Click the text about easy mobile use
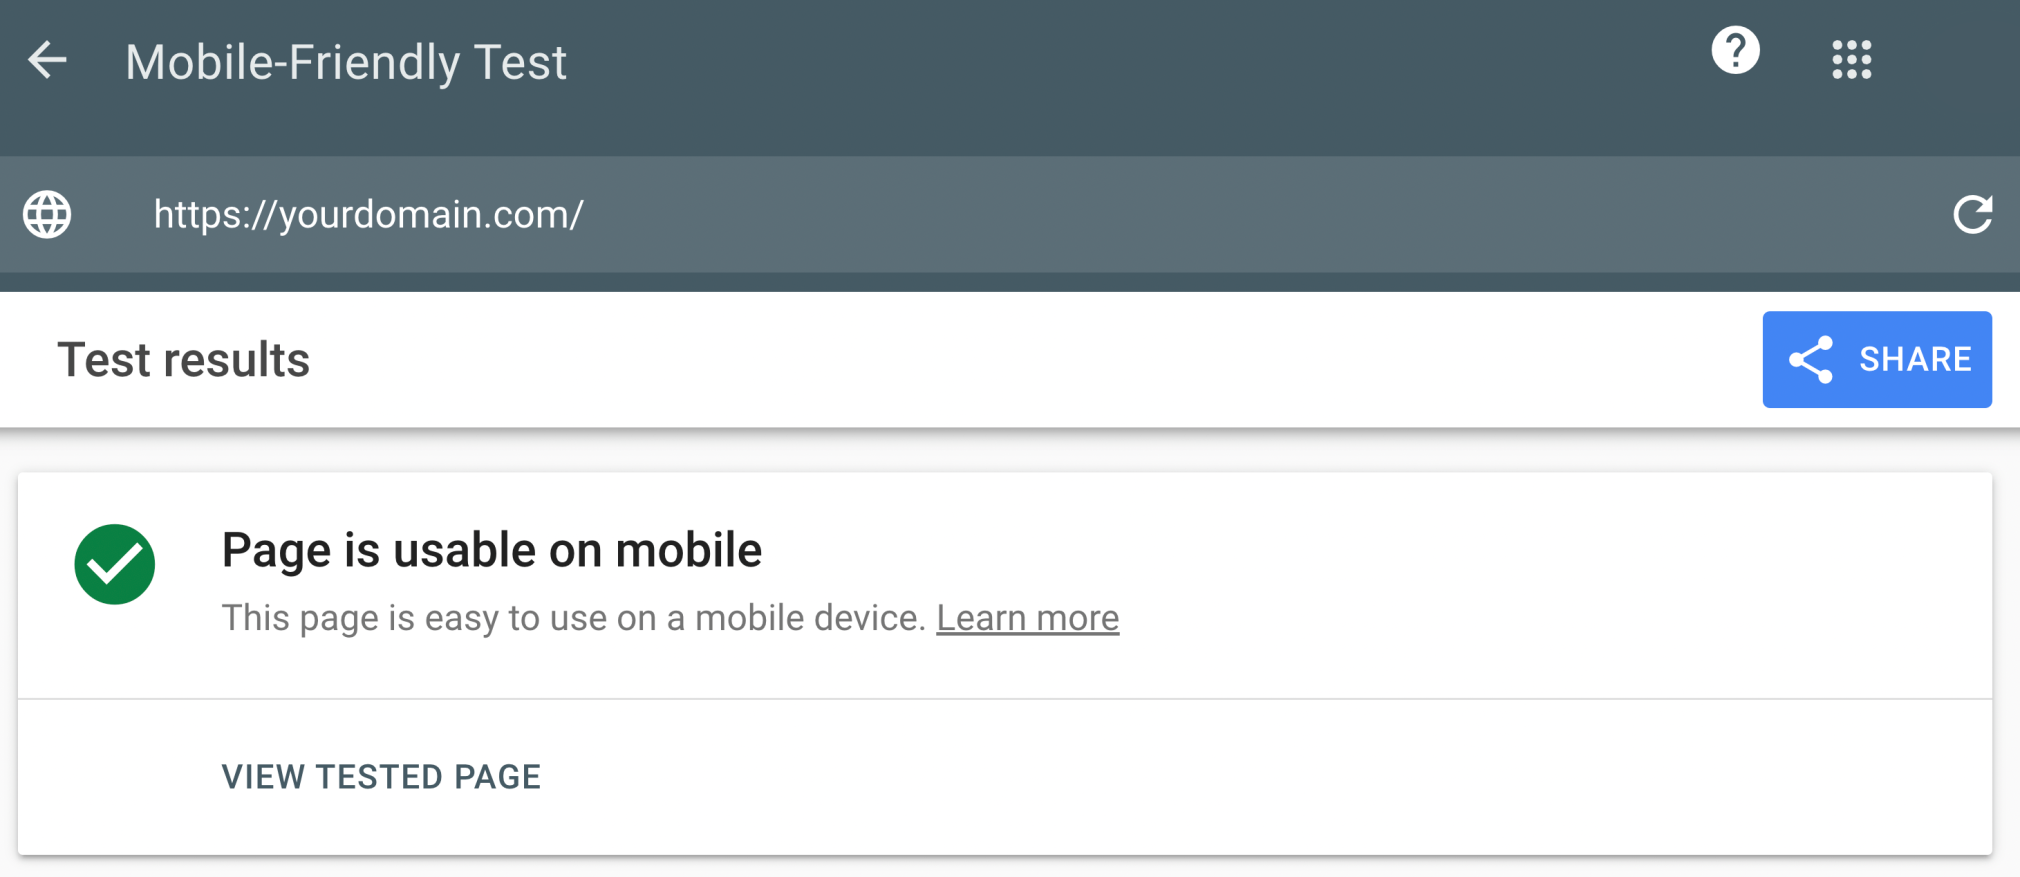 click(x=574, y=618)
